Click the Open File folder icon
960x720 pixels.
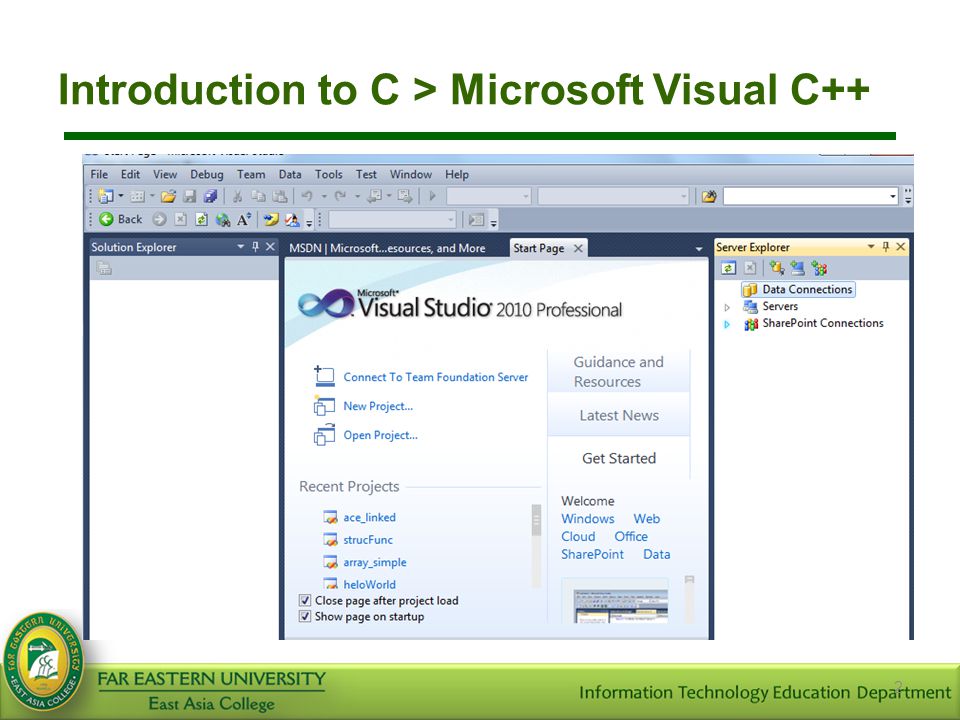coord(168,196)
